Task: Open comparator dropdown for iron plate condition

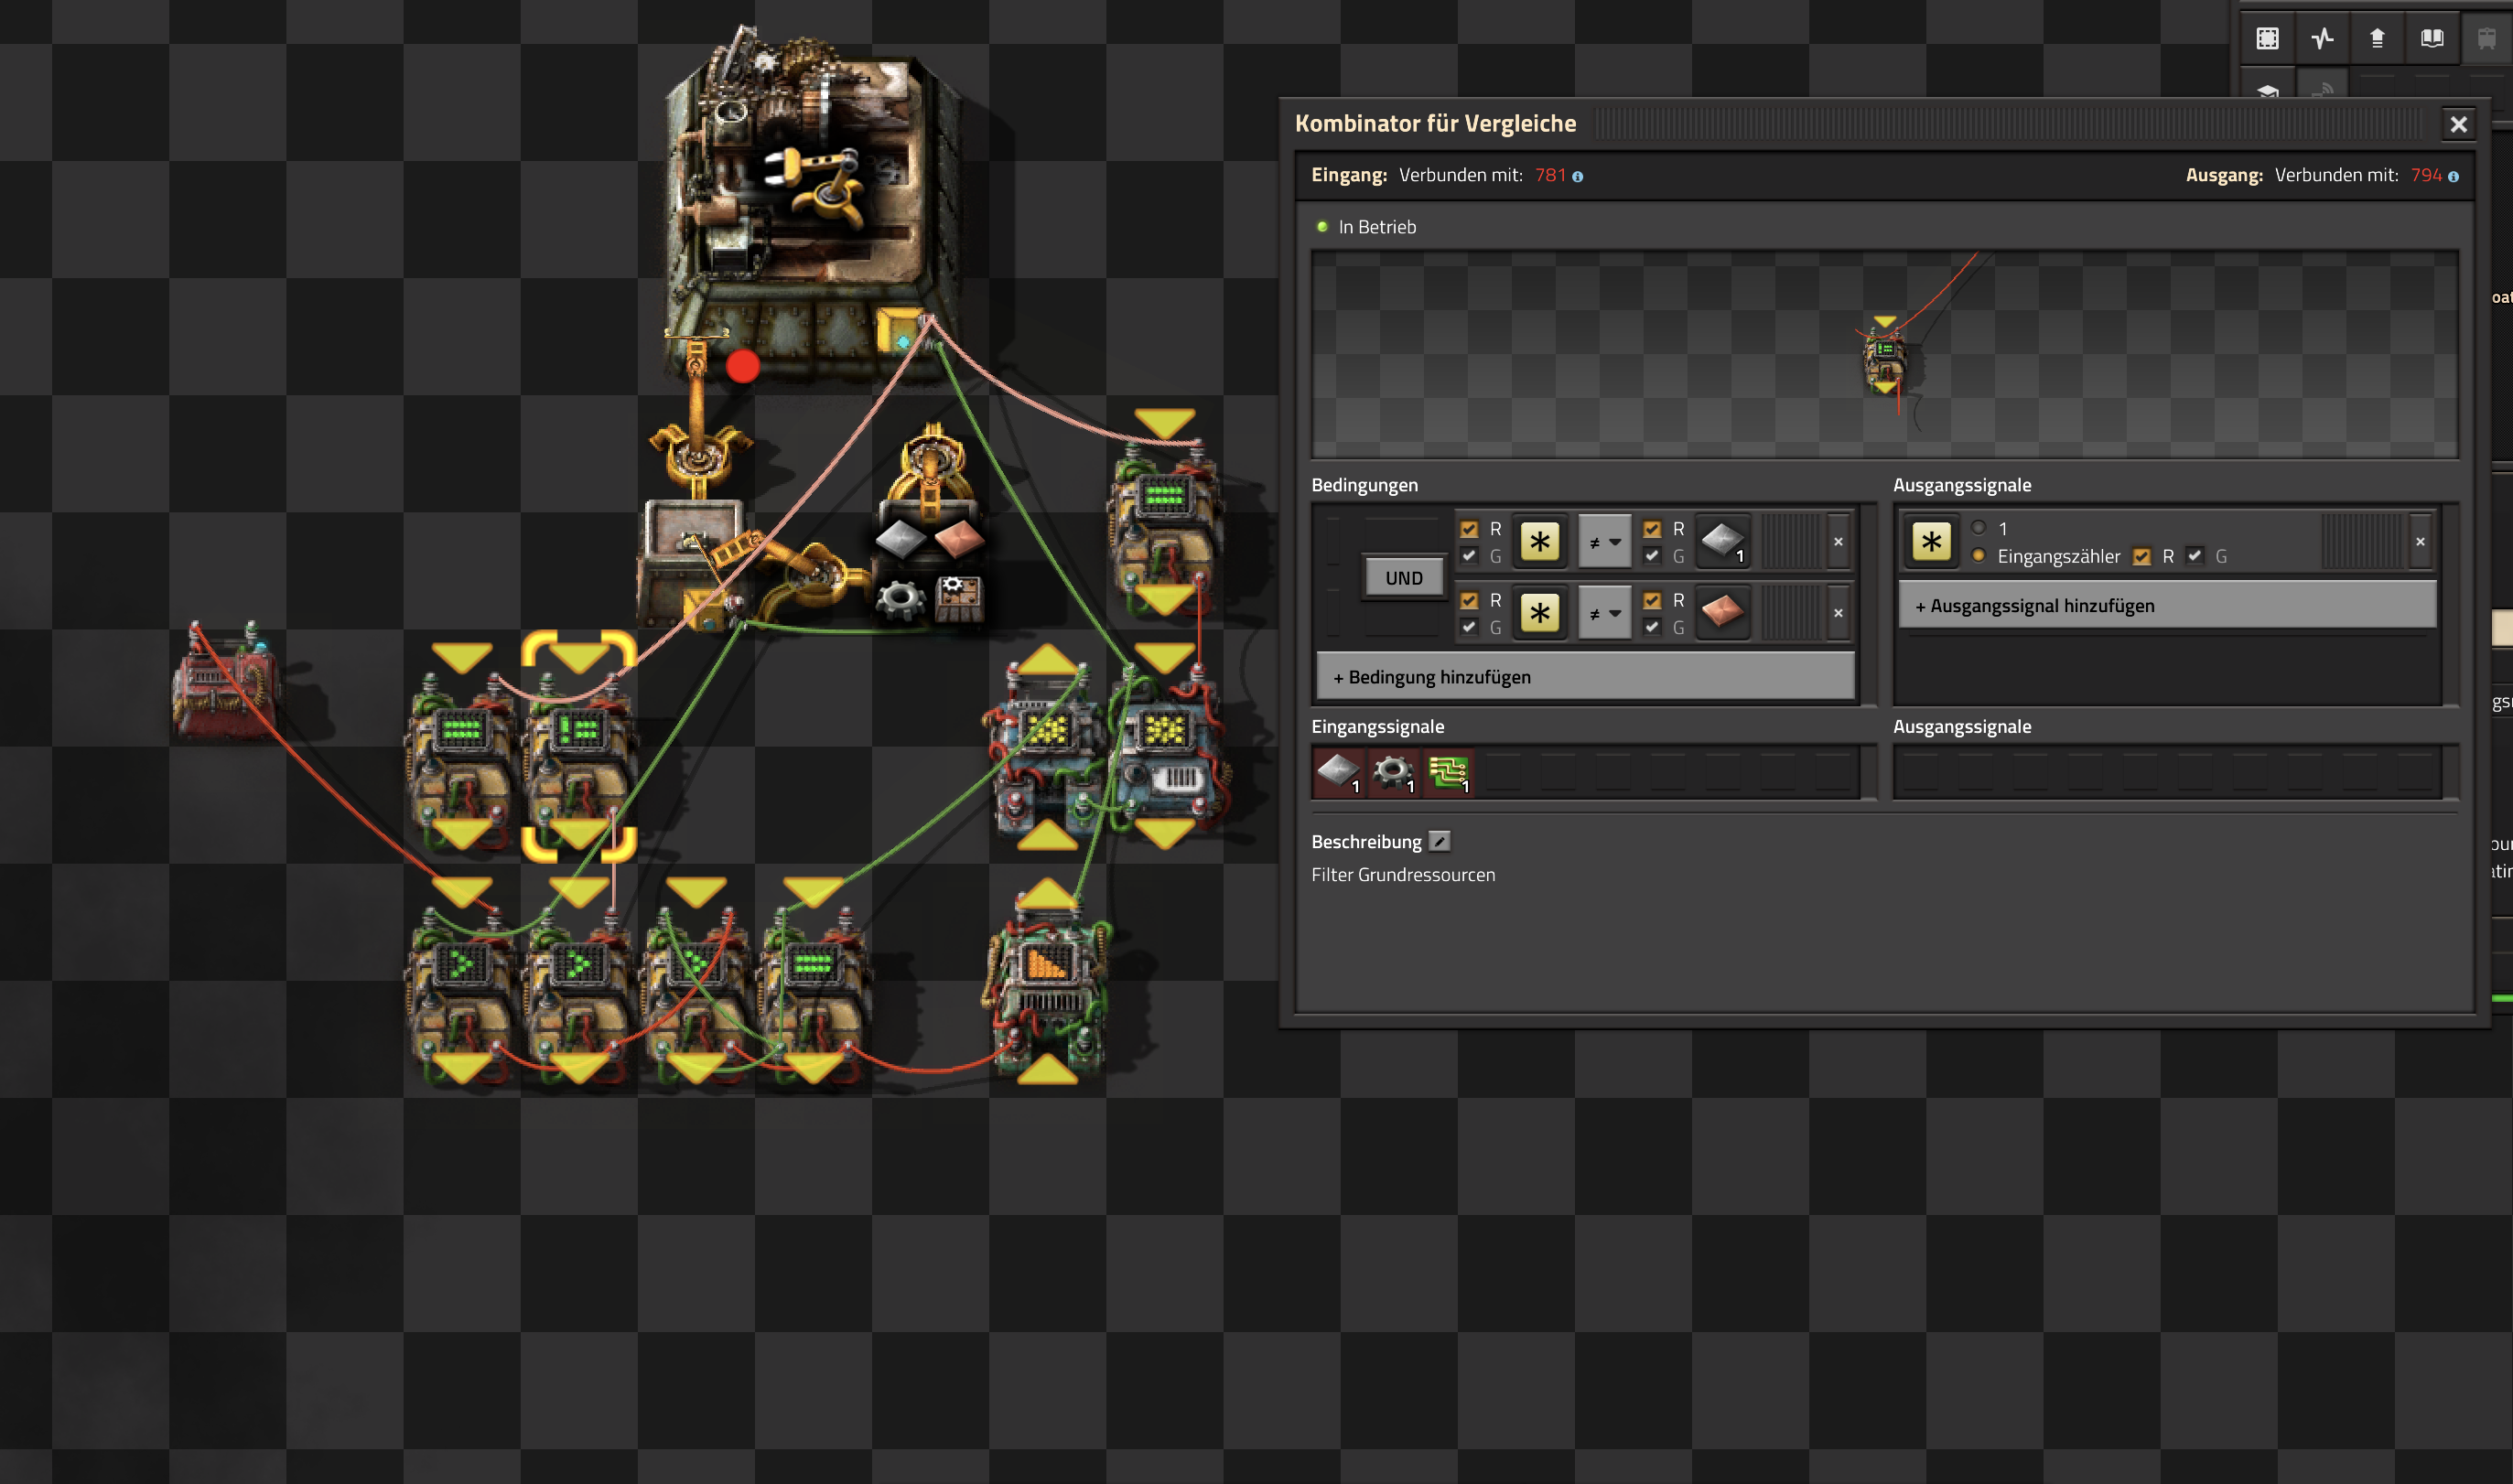Action: 1605,542
